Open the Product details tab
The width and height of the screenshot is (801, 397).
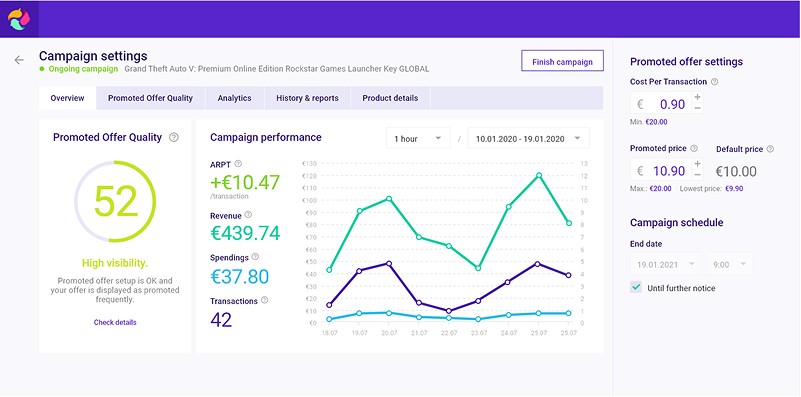(x=390, y=98)
